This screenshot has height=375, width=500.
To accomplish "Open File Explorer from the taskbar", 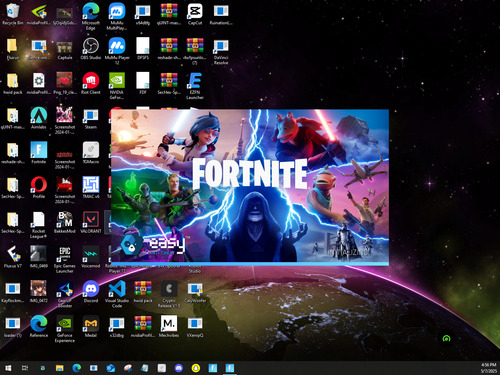I will [60, 368].
